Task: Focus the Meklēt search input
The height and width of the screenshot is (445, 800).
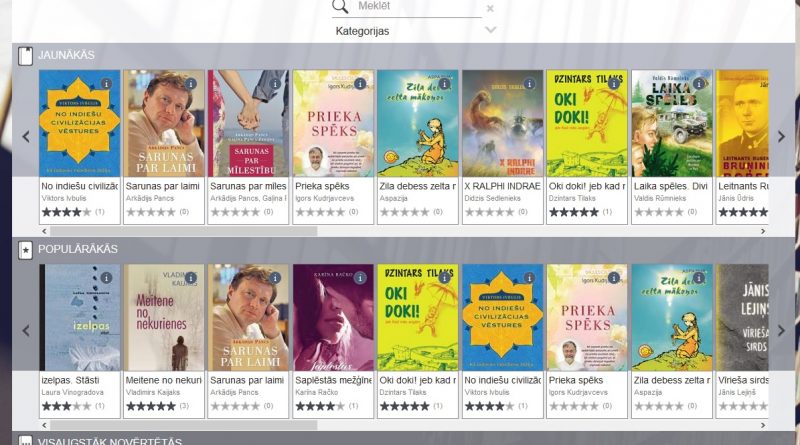Action: (418, 7)
